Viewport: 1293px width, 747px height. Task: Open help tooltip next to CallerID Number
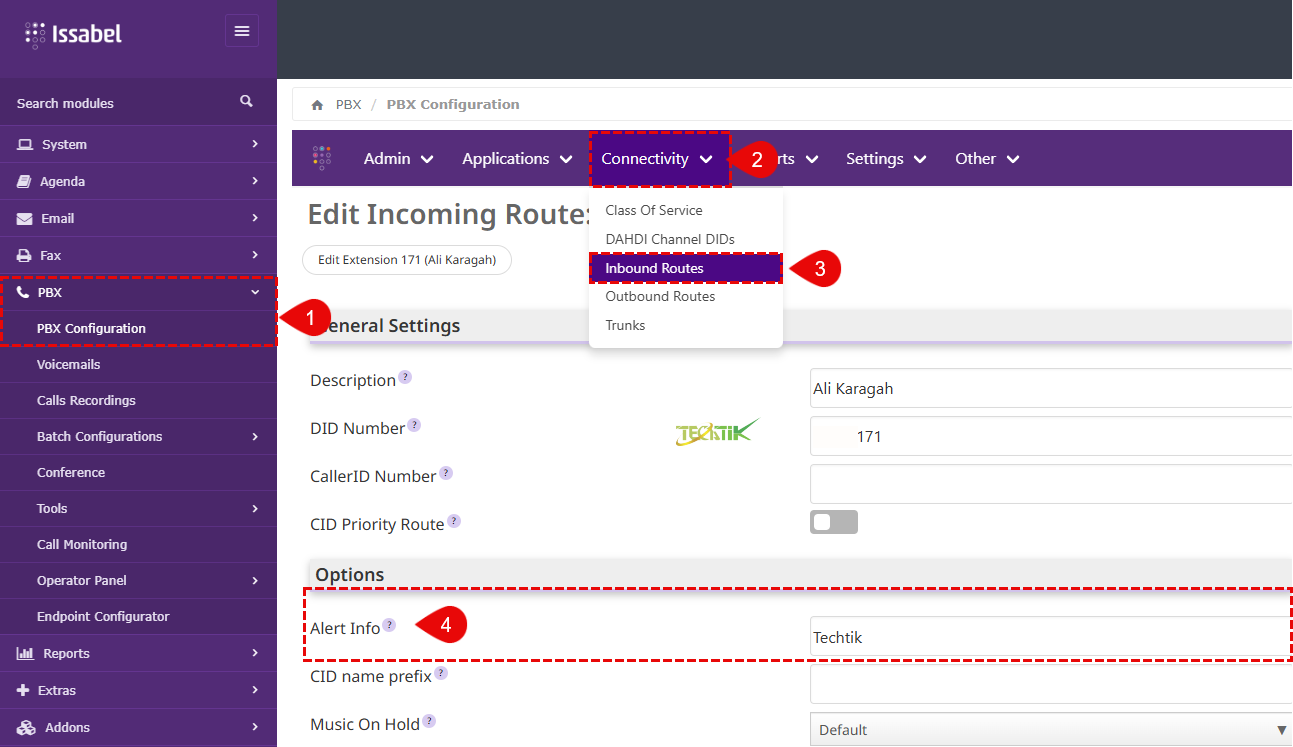click(x=446, y=473)
